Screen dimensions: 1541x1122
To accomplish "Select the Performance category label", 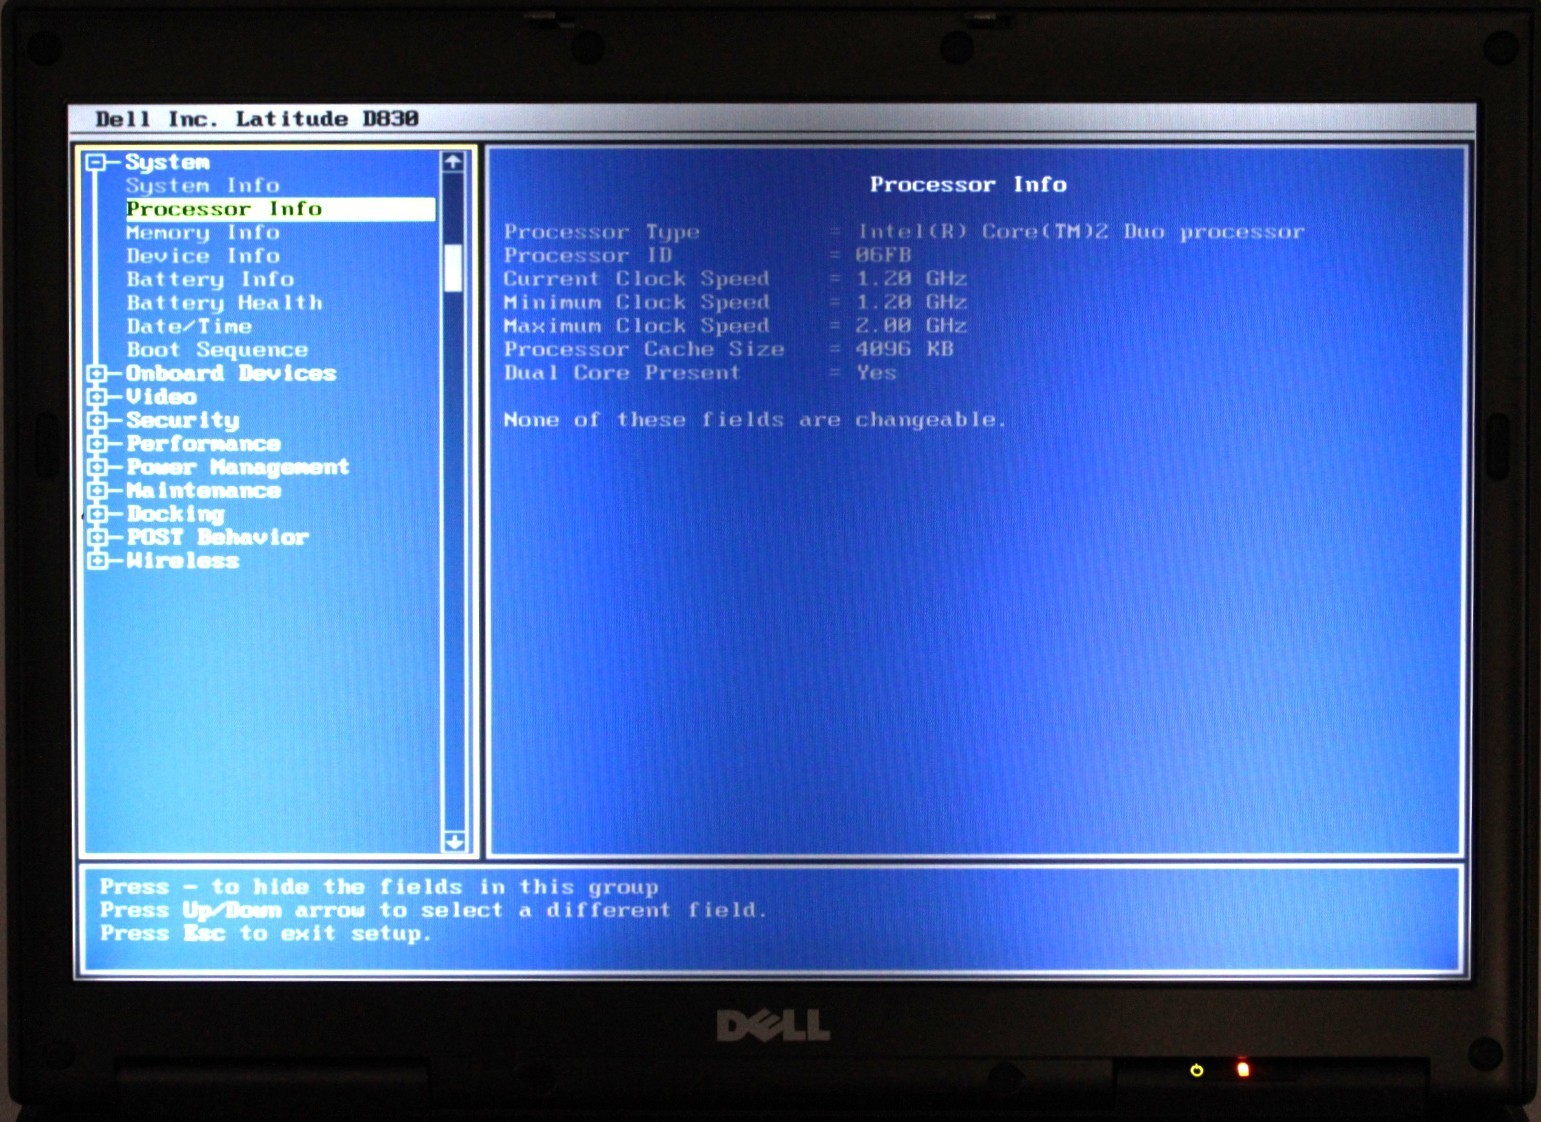I will pos(203,444).
